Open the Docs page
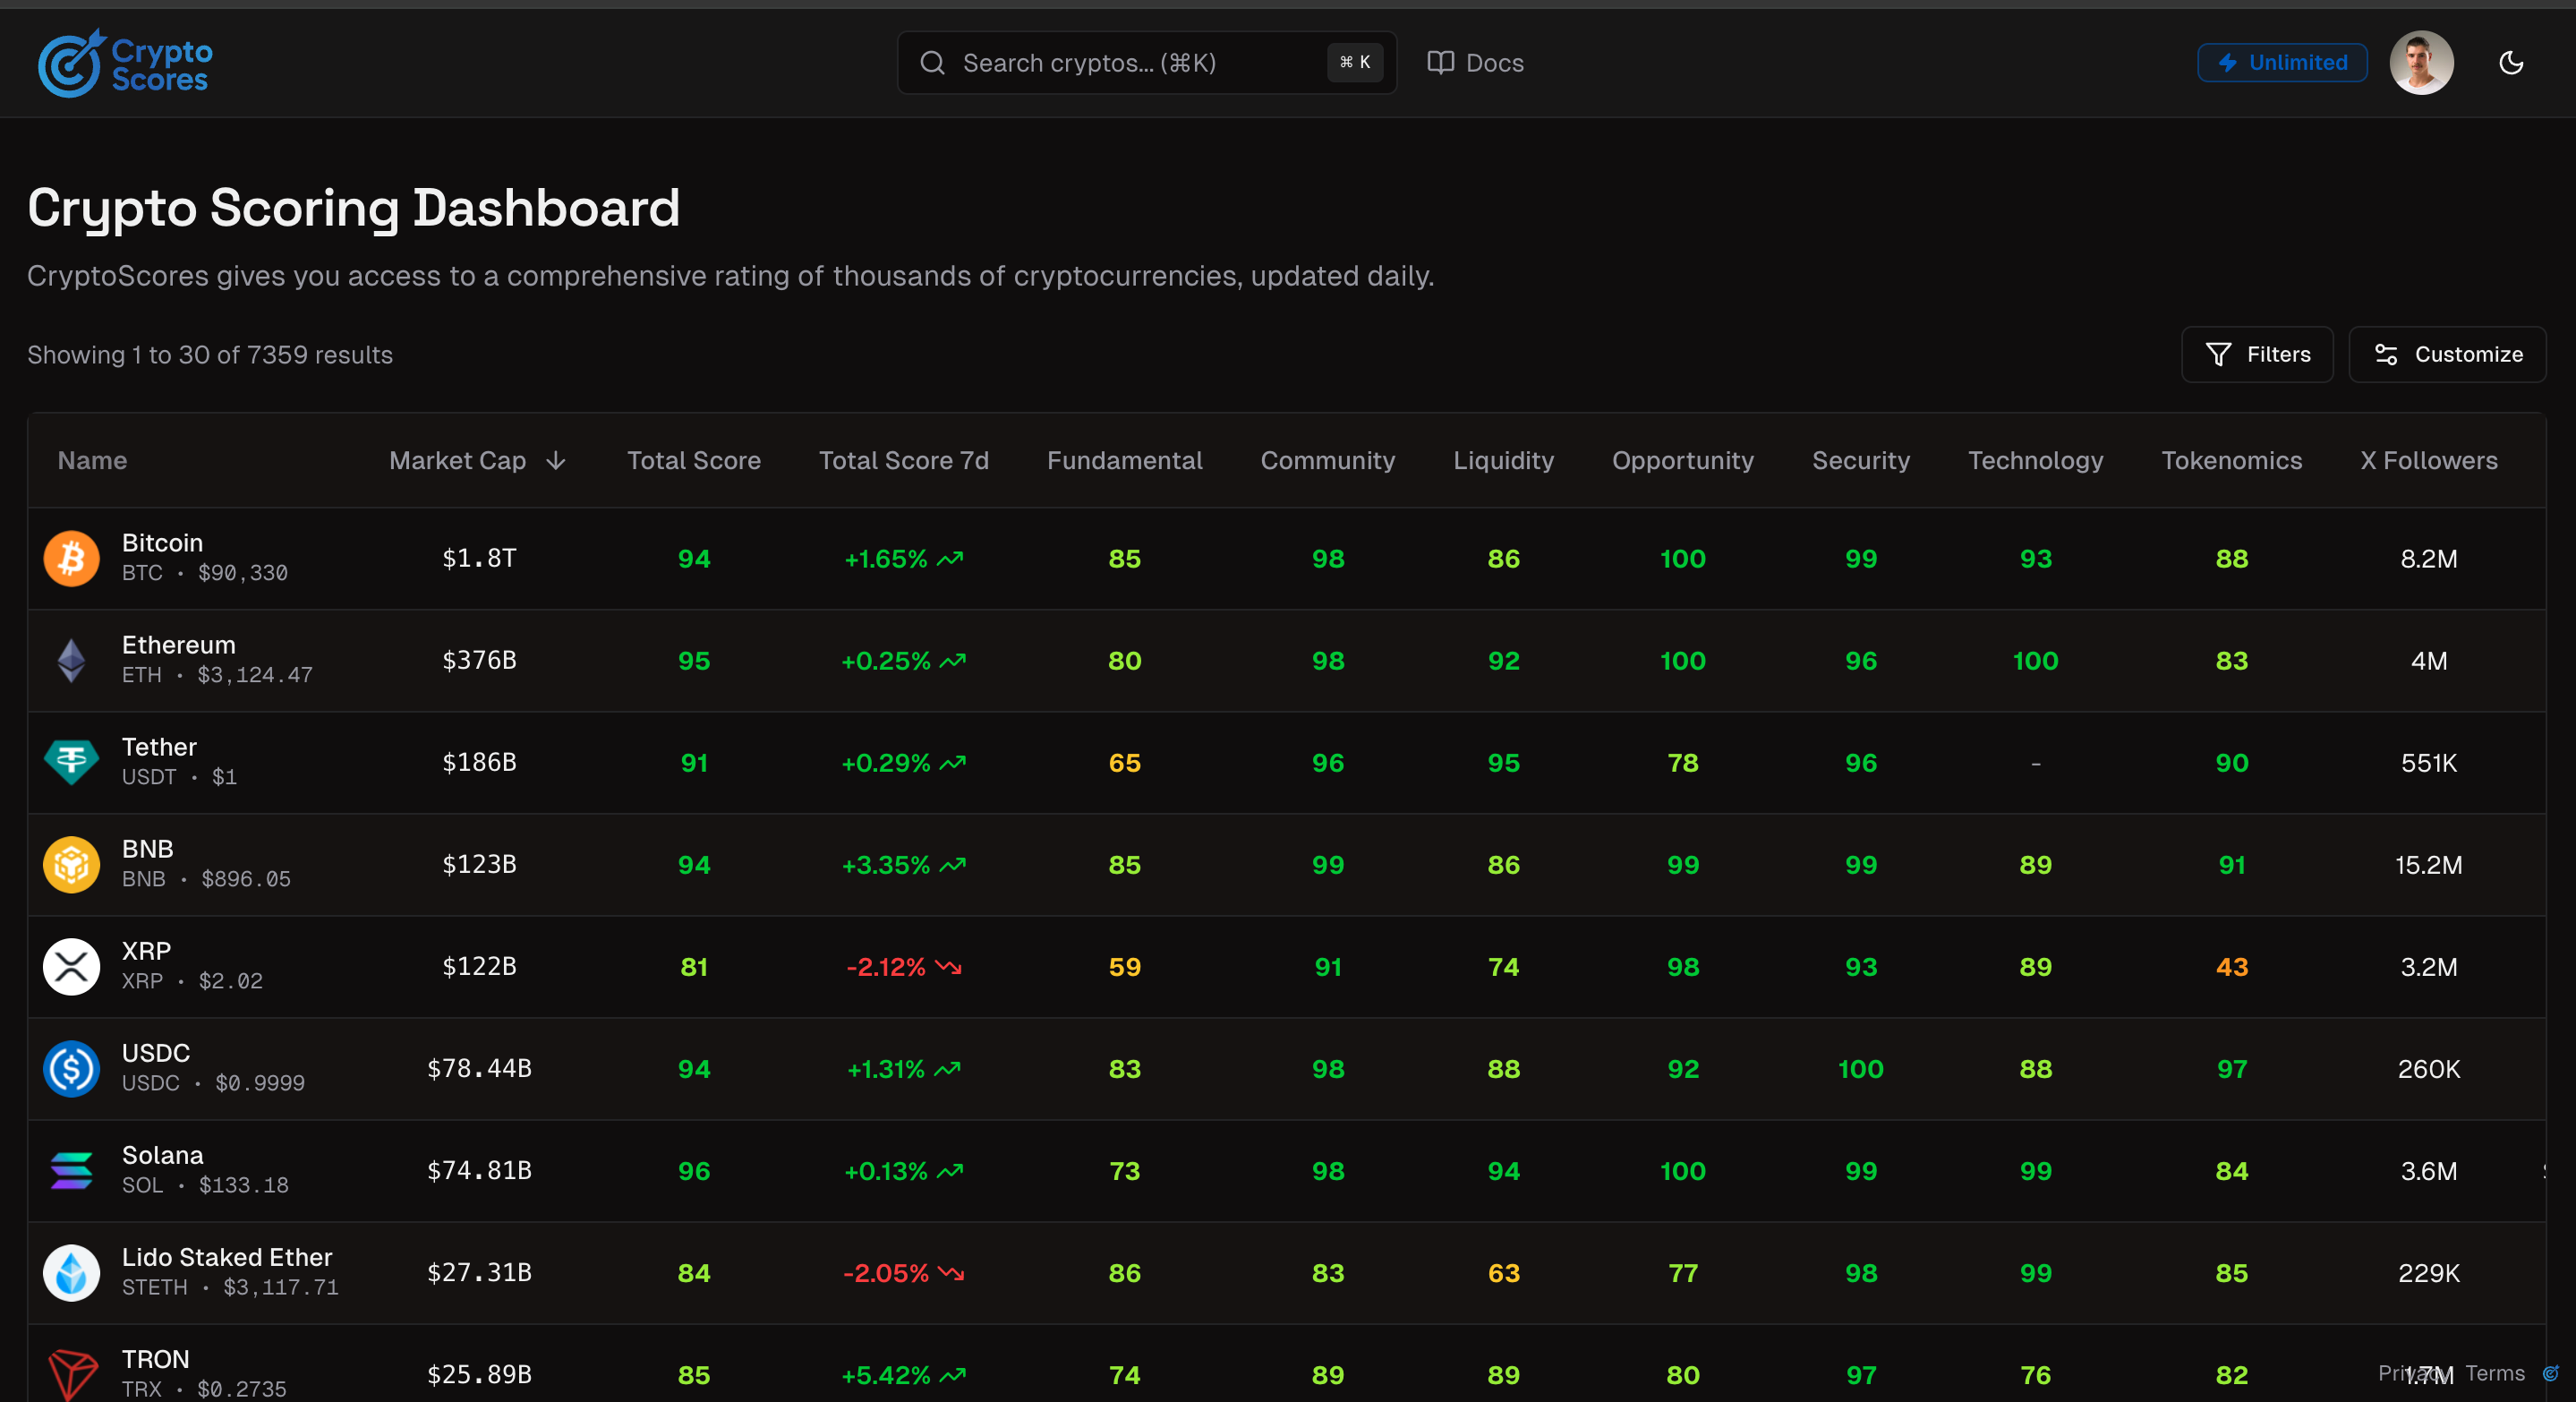The image size is (2576, 1402). pos(1474,62)
